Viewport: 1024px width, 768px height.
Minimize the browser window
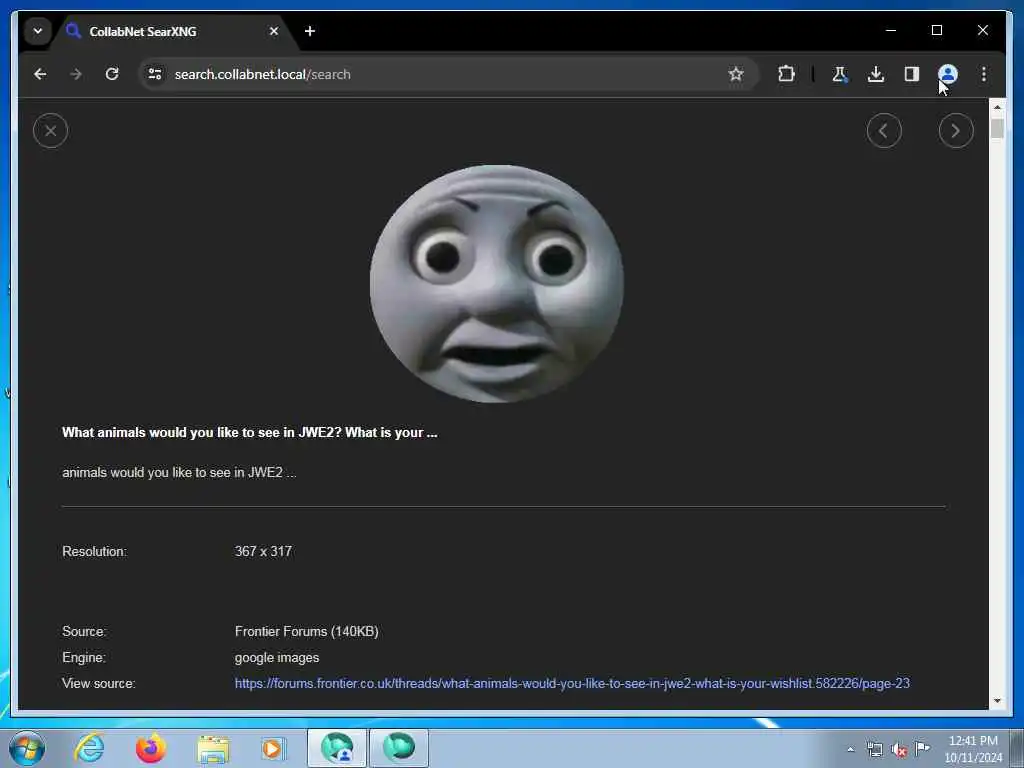pos(891,31)
